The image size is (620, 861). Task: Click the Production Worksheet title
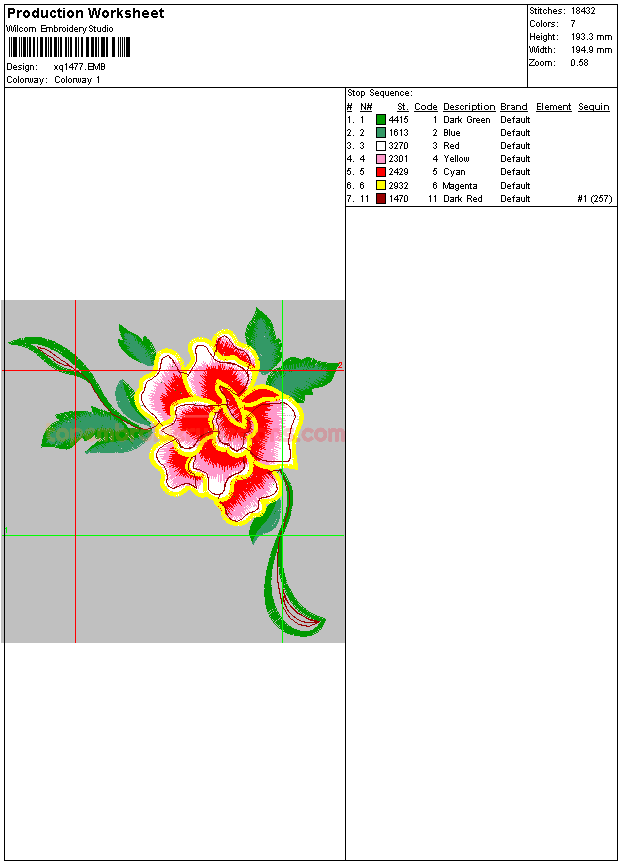(x=86, y=13)
